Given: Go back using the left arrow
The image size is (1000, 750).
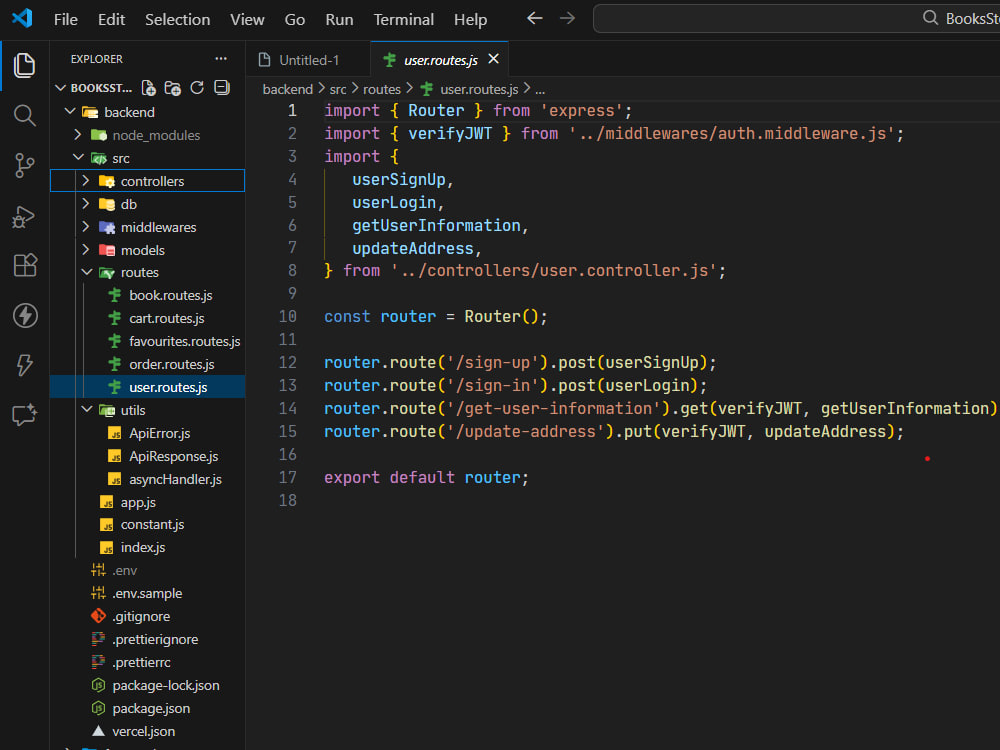Looking at the screenshot, I should [x=534, y=18].
